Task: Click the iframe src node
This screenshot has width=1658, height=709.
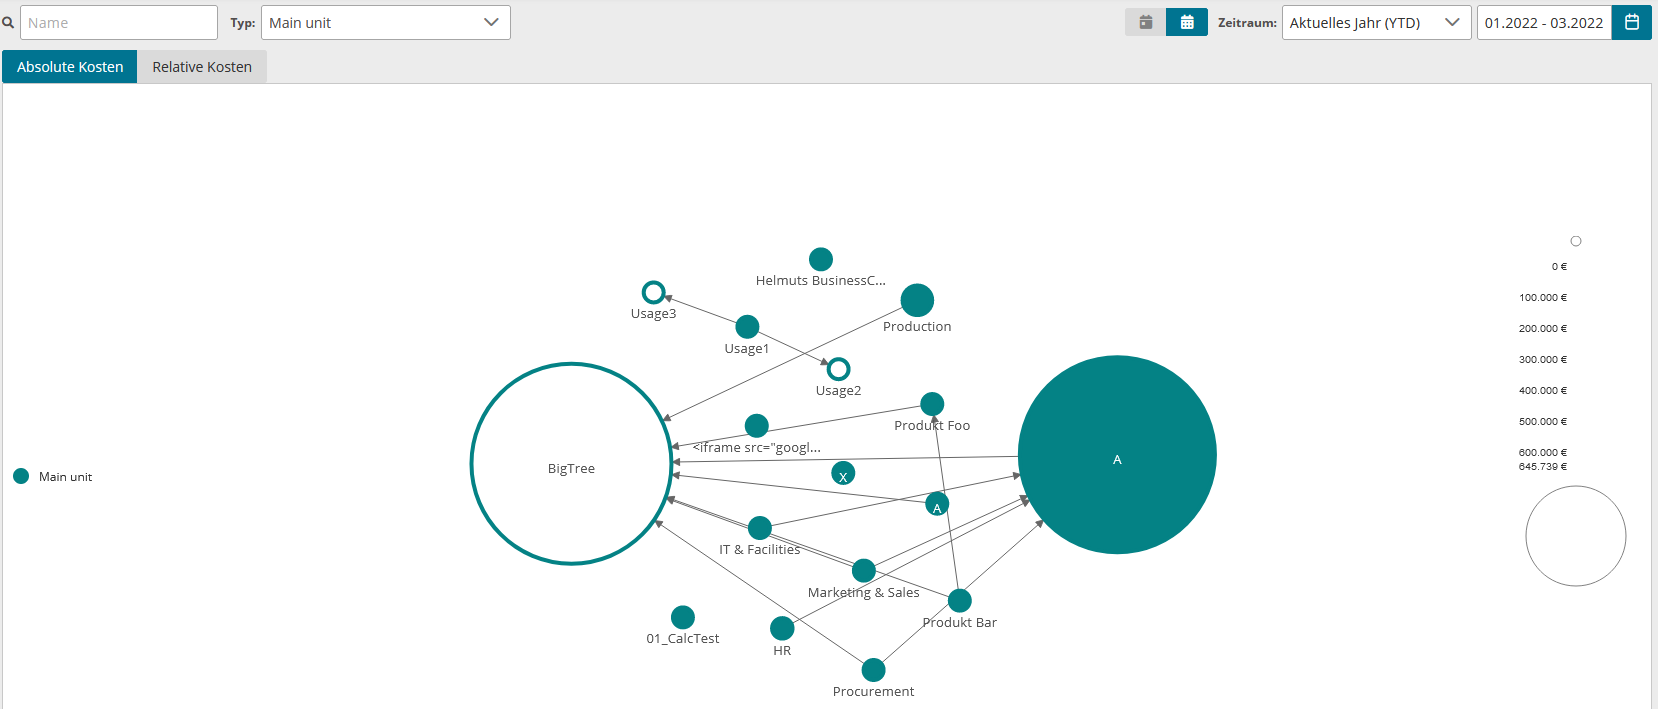Action: click(757, 426)
